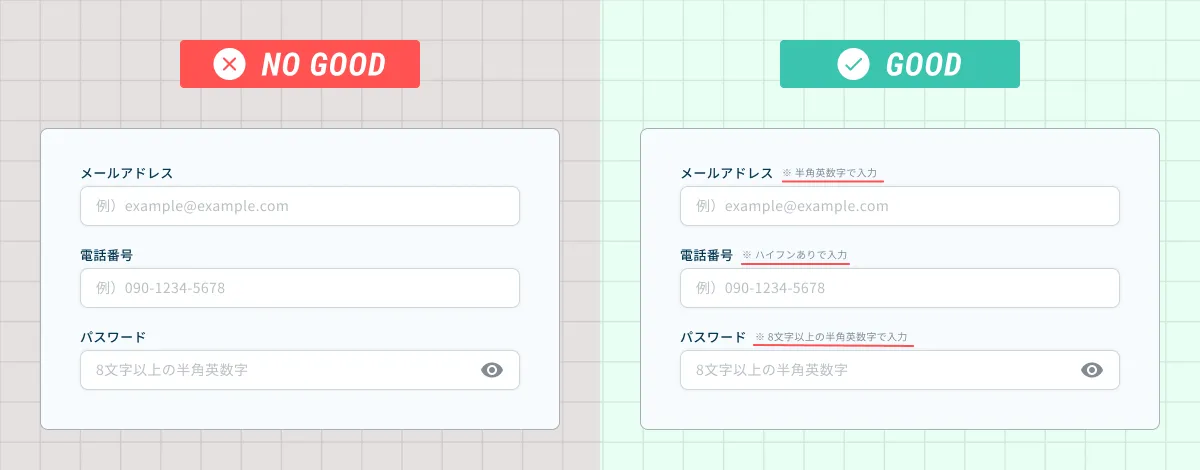Click the left パスワード label
The height and width of the screenshot is (470, 1200).
coord(113,337)
